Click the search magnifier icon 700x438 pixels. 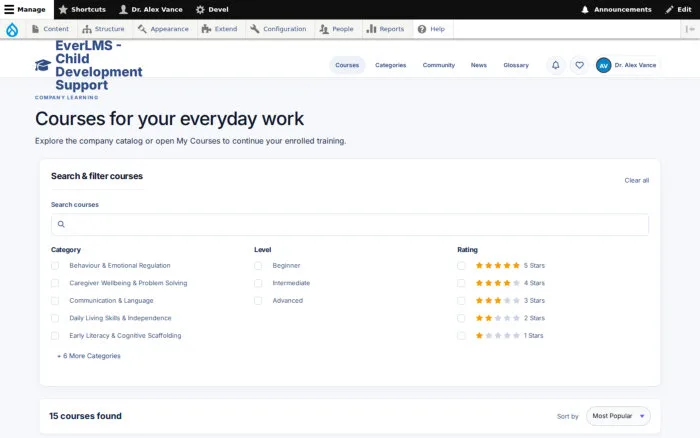click(x=61, y=224)
